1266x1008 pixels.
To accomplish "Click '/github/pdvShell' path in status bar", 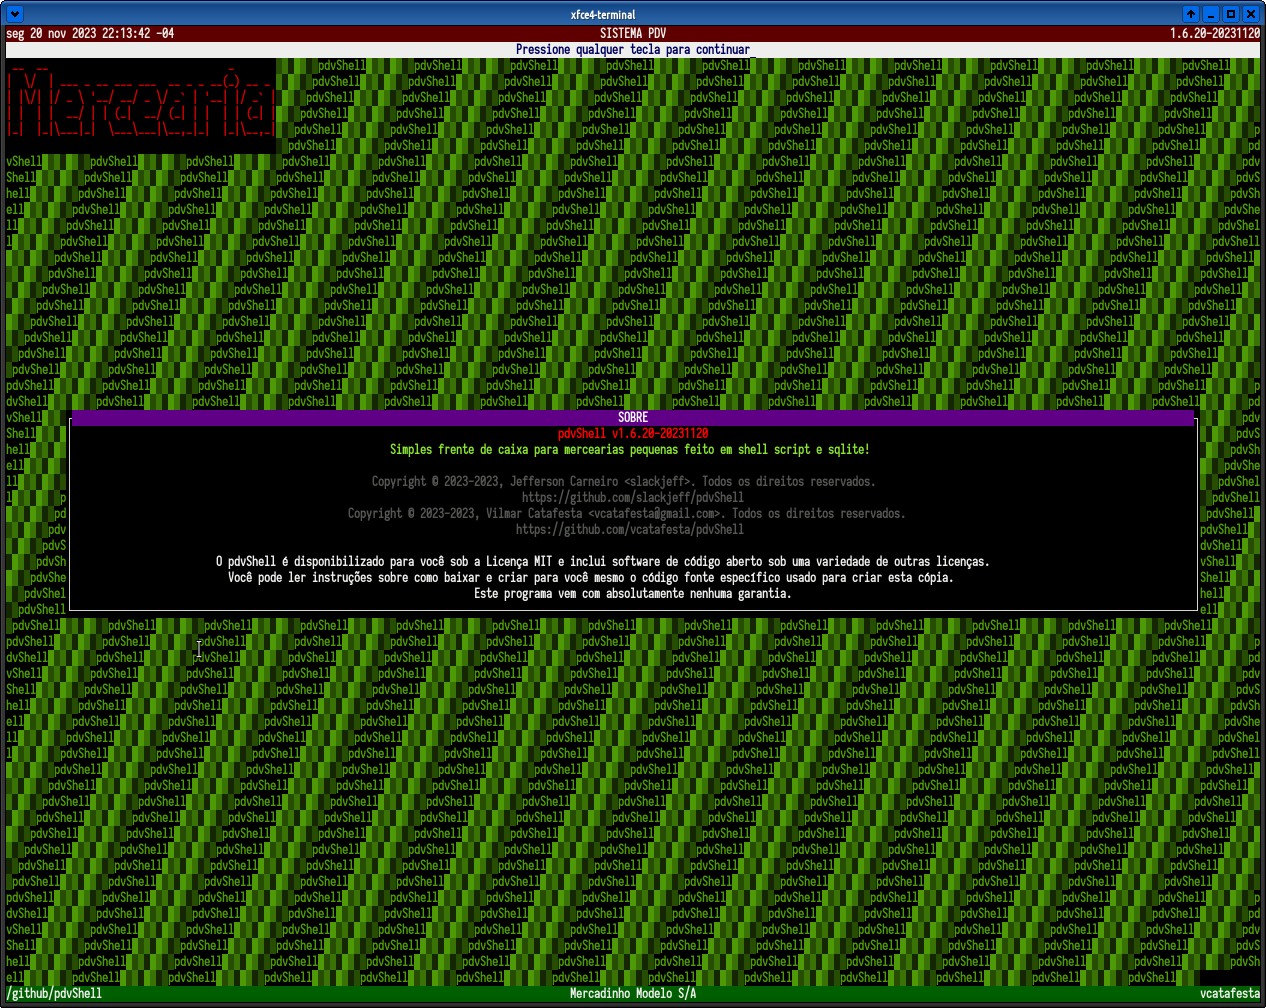I will pyautogui.click(x=54, y=993).
